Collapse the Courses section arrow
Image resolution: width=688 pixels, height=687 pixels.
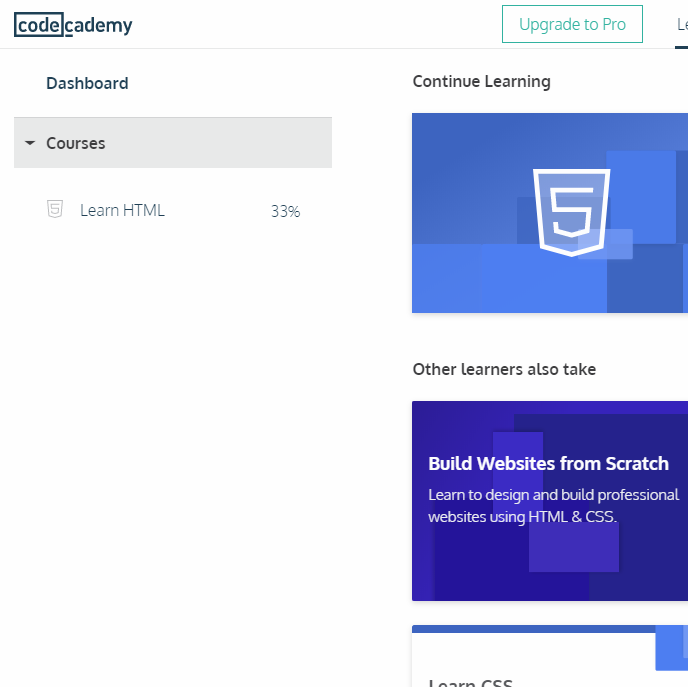coord(30,143)
